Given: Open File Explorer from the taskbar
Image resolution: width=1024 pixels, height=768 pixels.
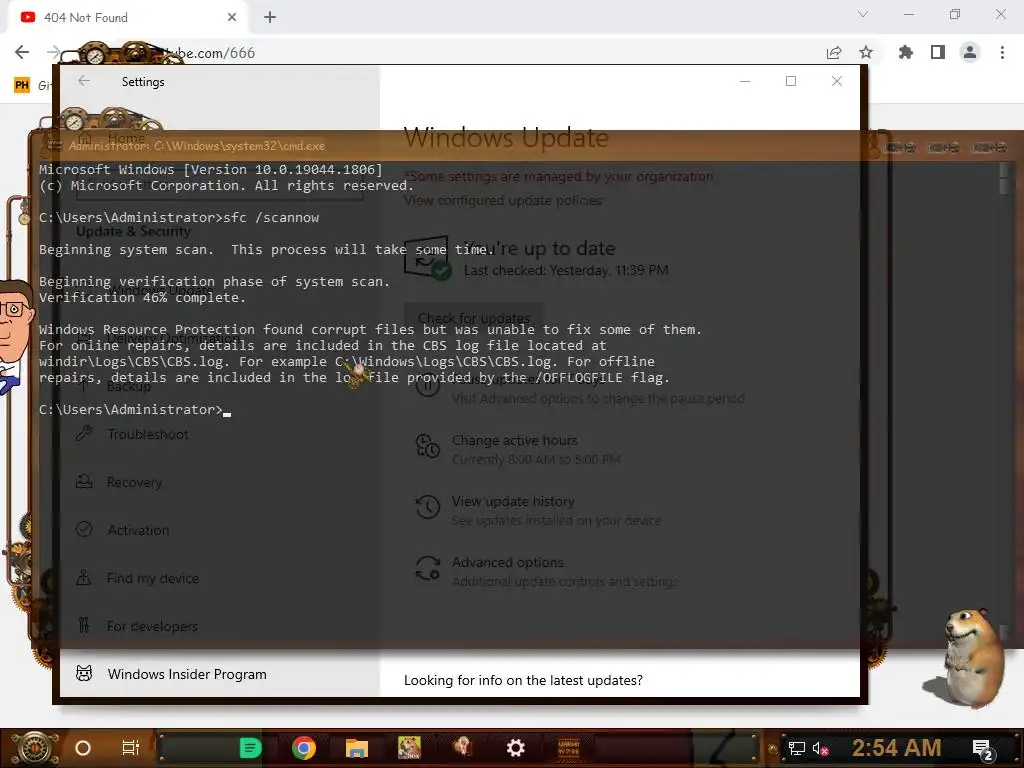Looking at the screenshot, I should 357,748.
